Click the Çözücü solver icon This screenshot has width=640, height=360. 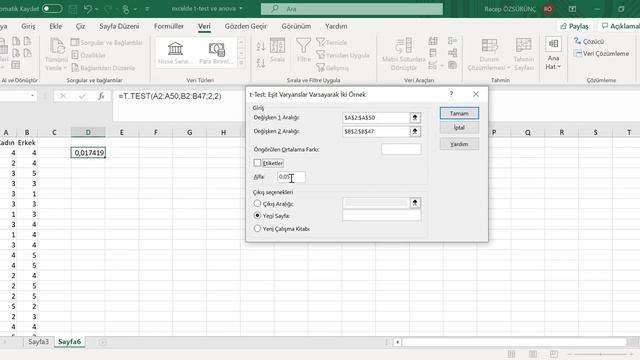[578, 41]
